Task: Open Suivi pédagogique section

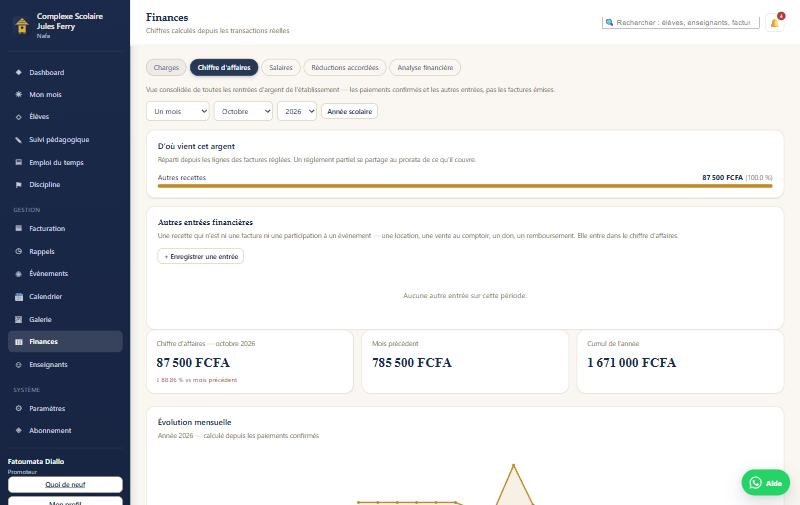Action: 65,140
